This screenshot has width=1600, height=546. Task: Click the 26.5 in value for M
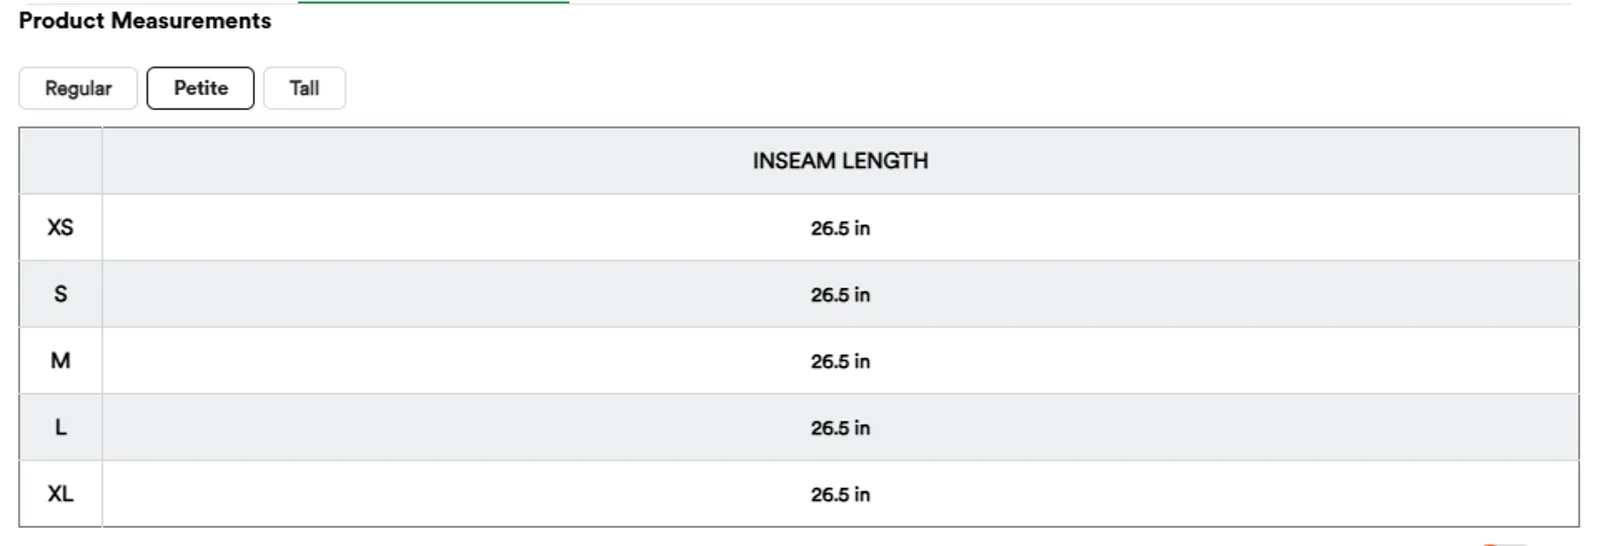(x=840, y=361)
